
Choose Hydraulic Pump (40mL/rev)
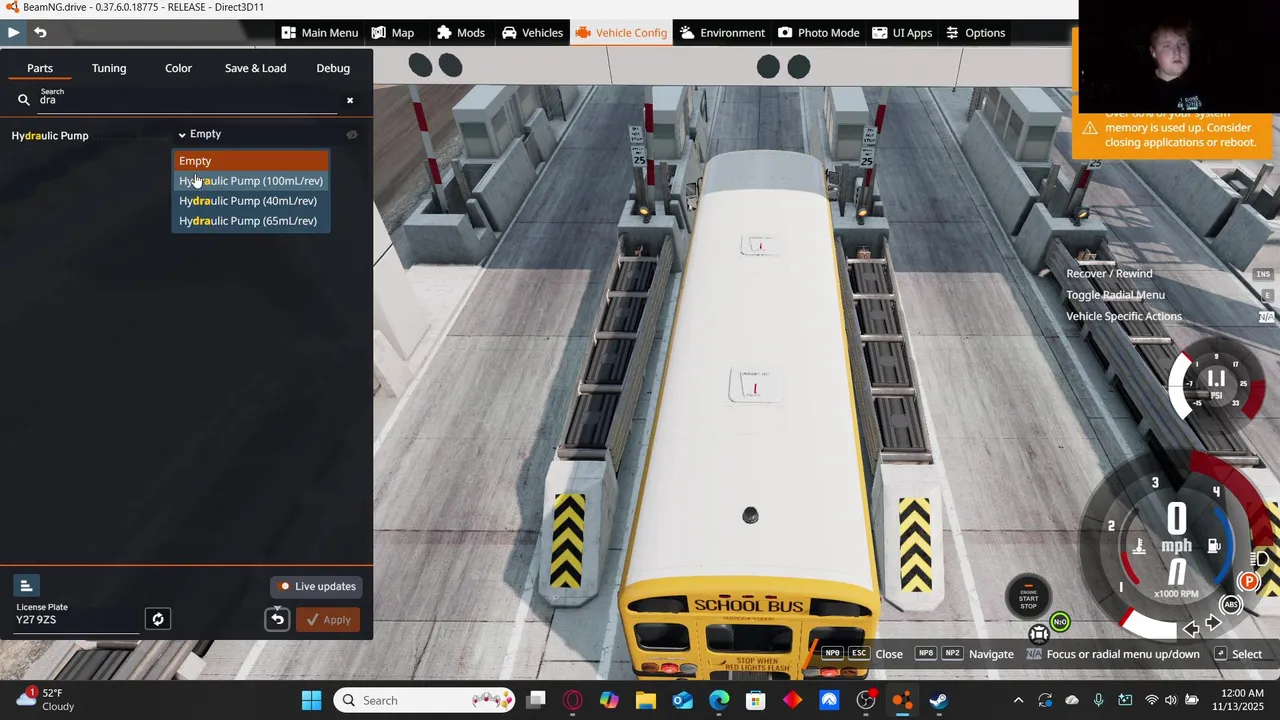click(251, 201)
